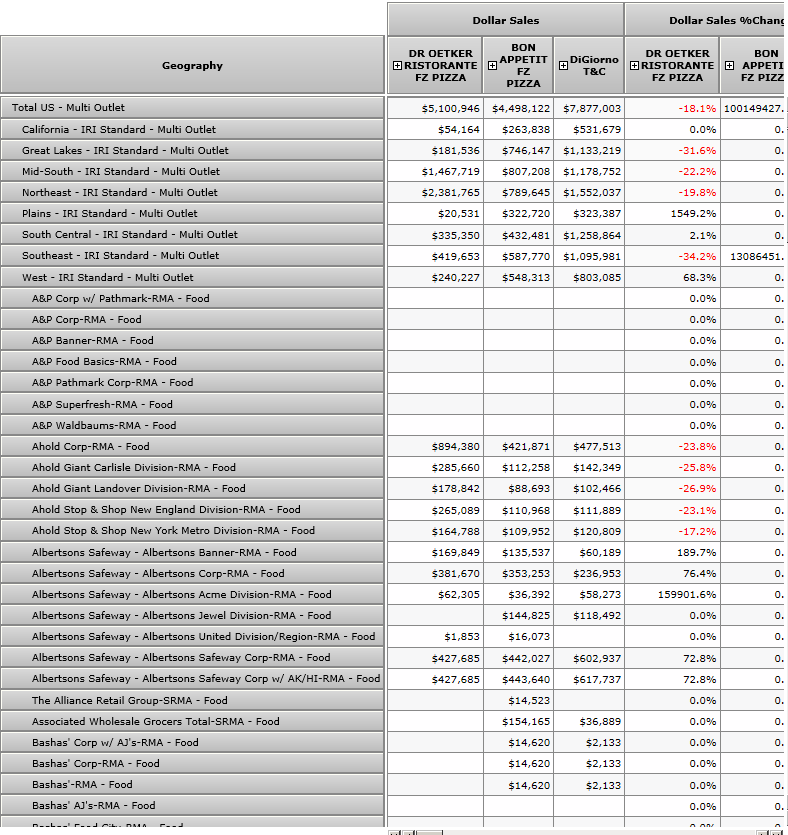Expand the DiGiorno T&C column
This screenshot has height=835, width=788.
[x=563, y=65]
